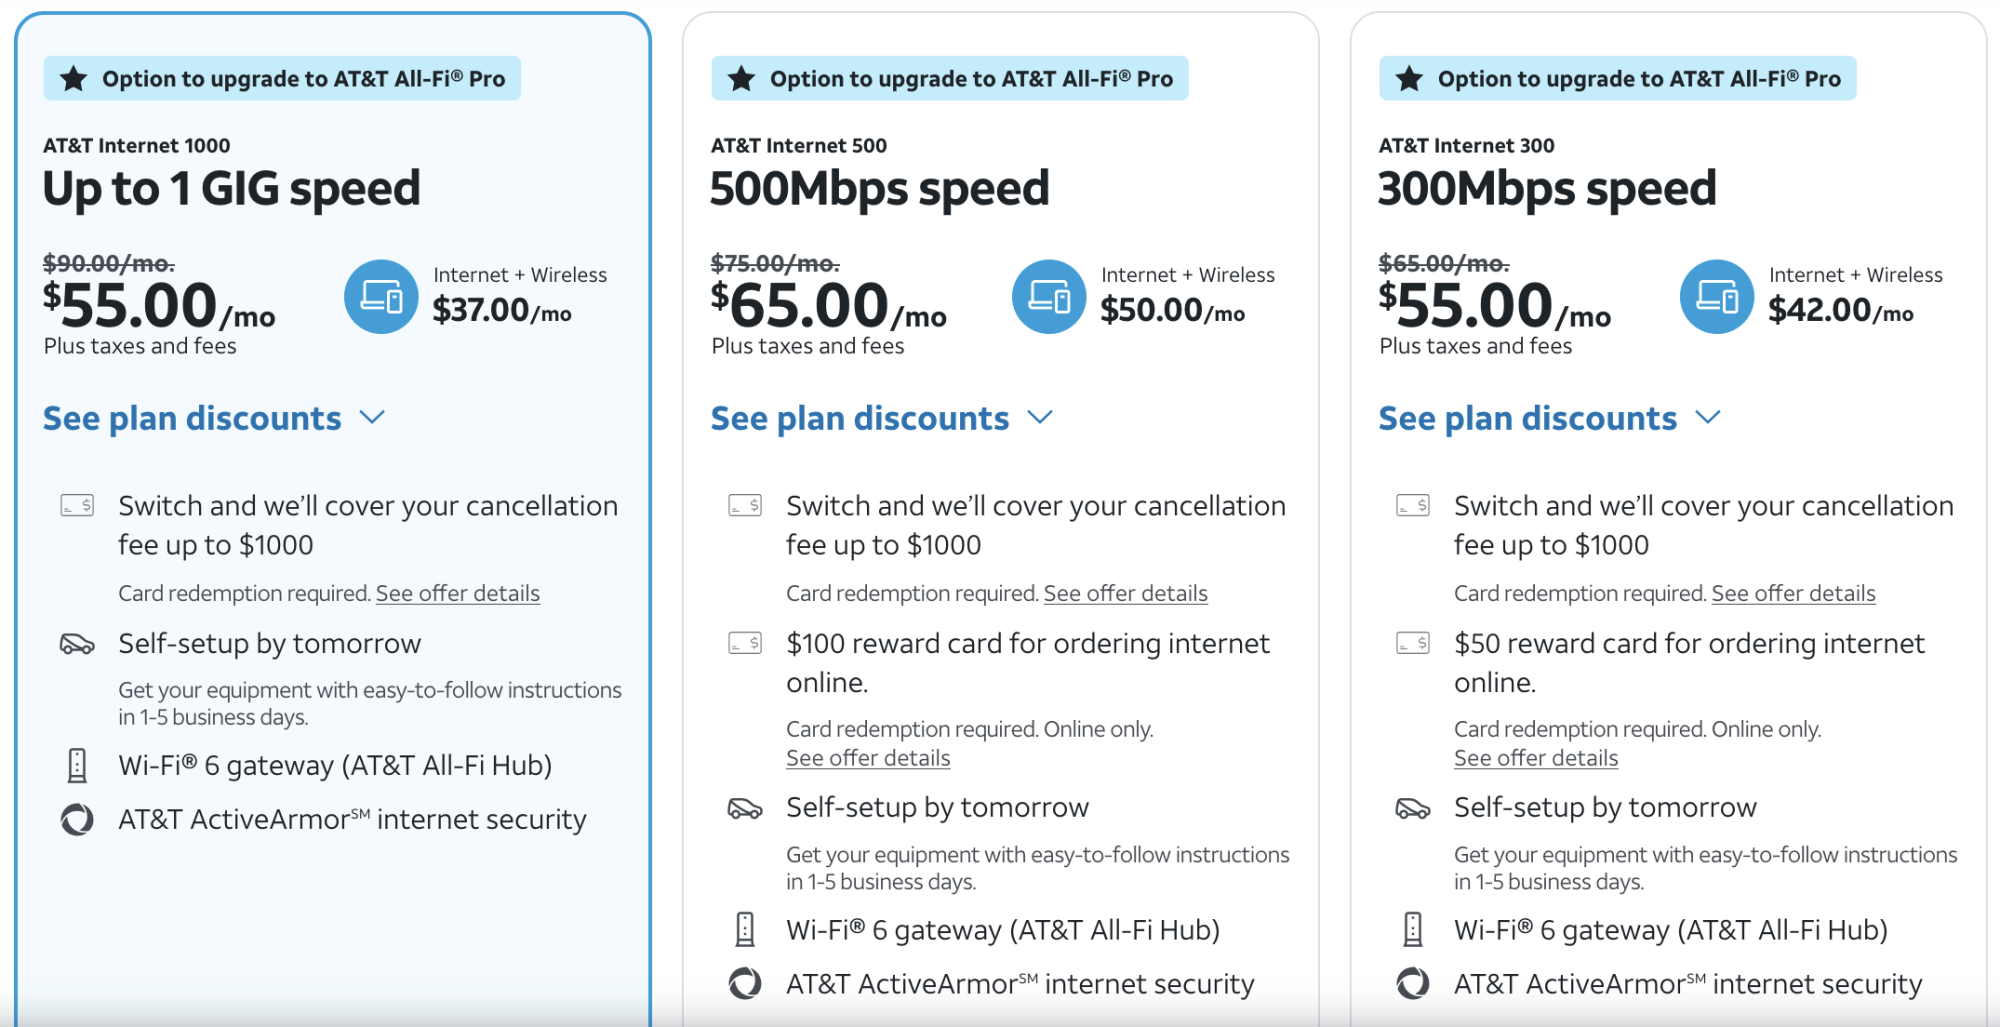This screenshot has width=2000, height=1027.
Task: Click the Internet + Wireless icon for Internet 1000
Action: coord(381,297)
